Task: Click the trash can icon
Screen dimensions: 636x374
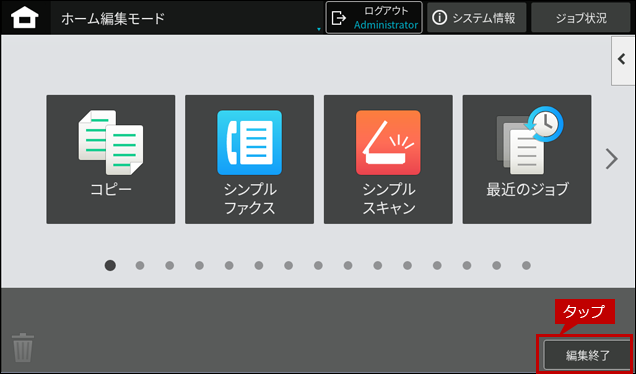Action: [x=23, y=347]
